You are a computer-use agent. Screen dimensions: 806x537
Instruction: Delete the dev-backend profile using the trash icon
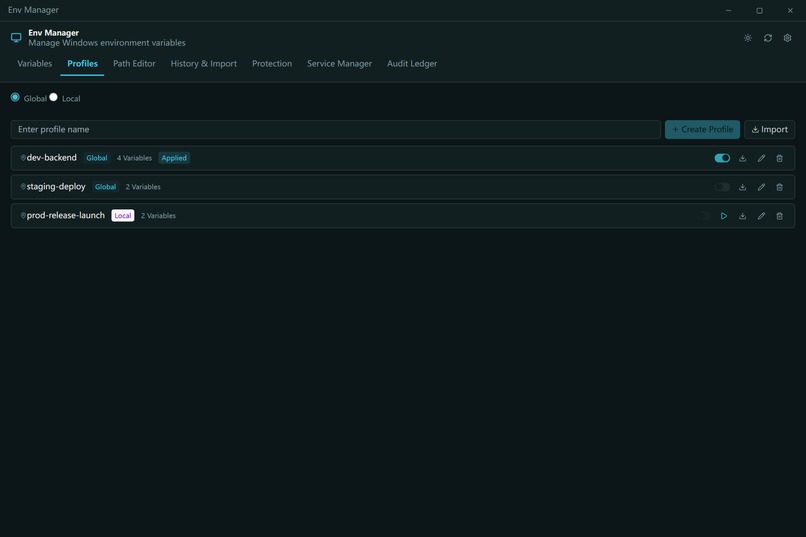[779, 158]
